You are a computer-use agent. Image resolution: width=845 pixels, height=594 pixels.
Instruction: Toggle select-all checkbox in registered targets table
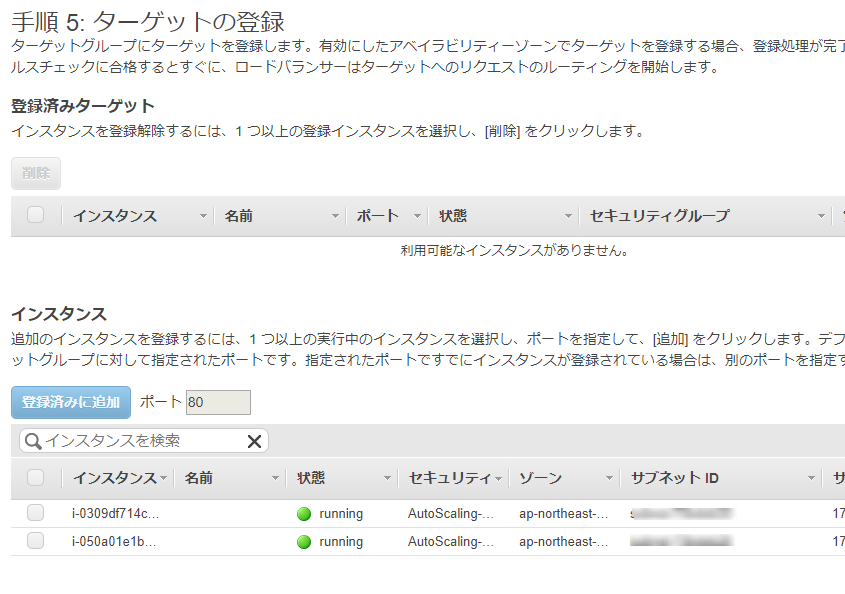click(x=36, y=215)
